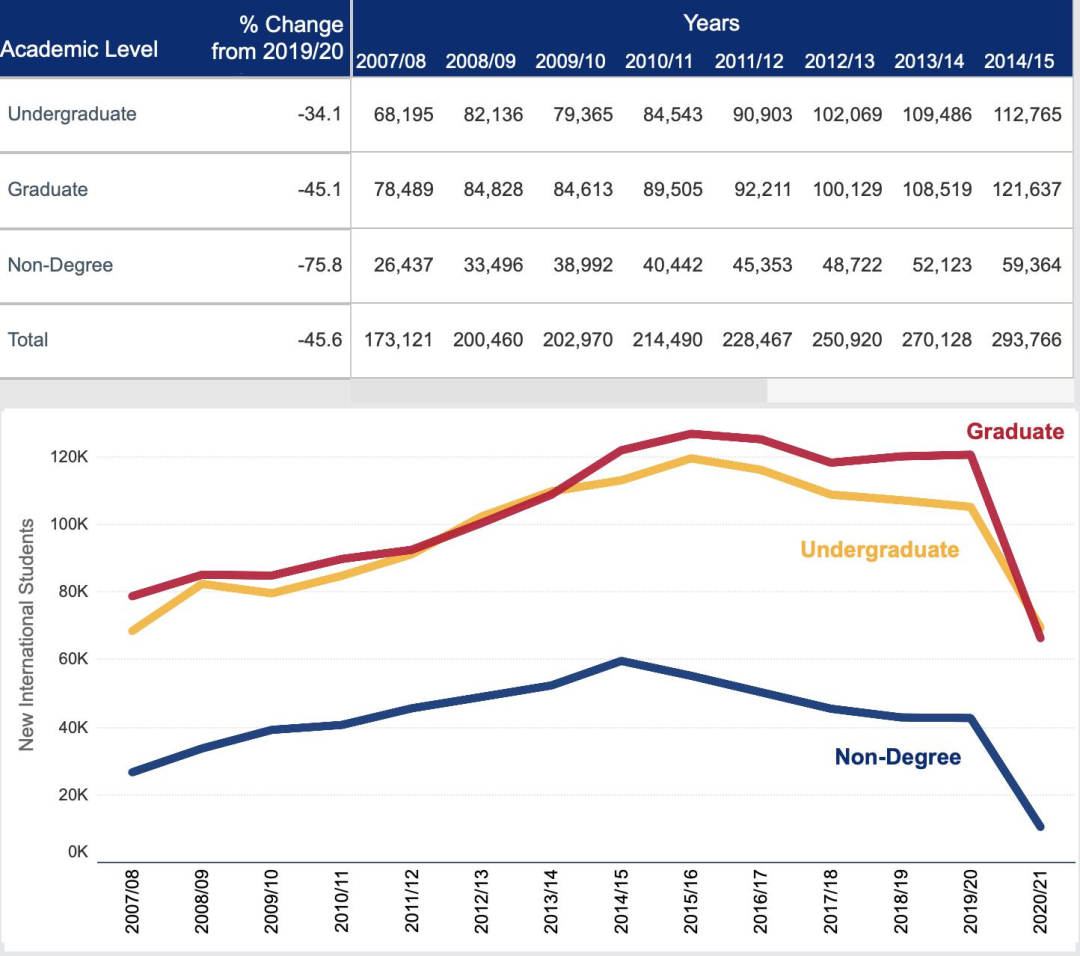Screen dimensions: 1080x956
Task: Click the cell showing 45,353
Action: point(762,265)
